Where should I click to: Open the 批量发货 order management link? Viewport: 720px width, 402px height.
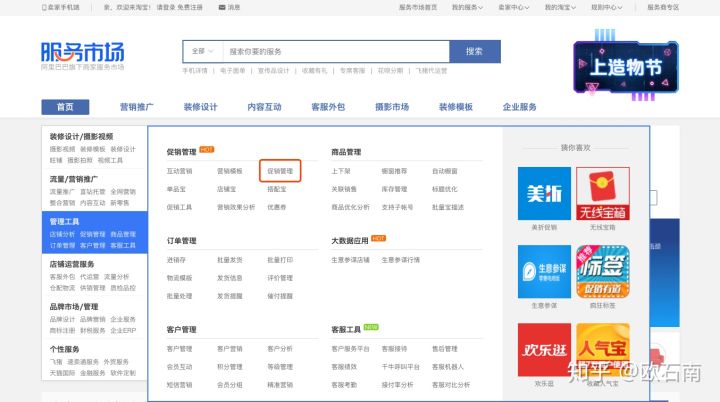point(229,260)
